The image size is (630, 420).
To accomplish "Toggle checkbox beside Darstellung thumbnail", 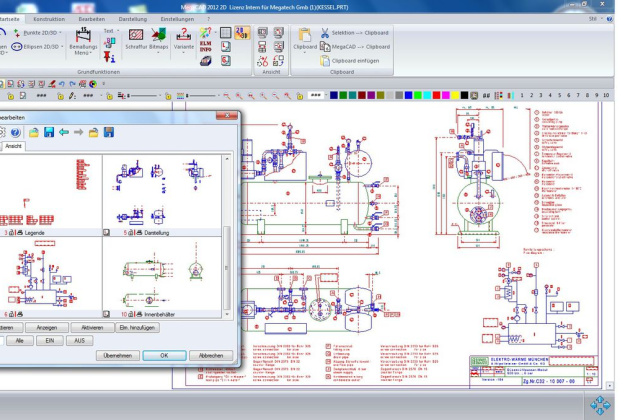I will tap(108, 231).
